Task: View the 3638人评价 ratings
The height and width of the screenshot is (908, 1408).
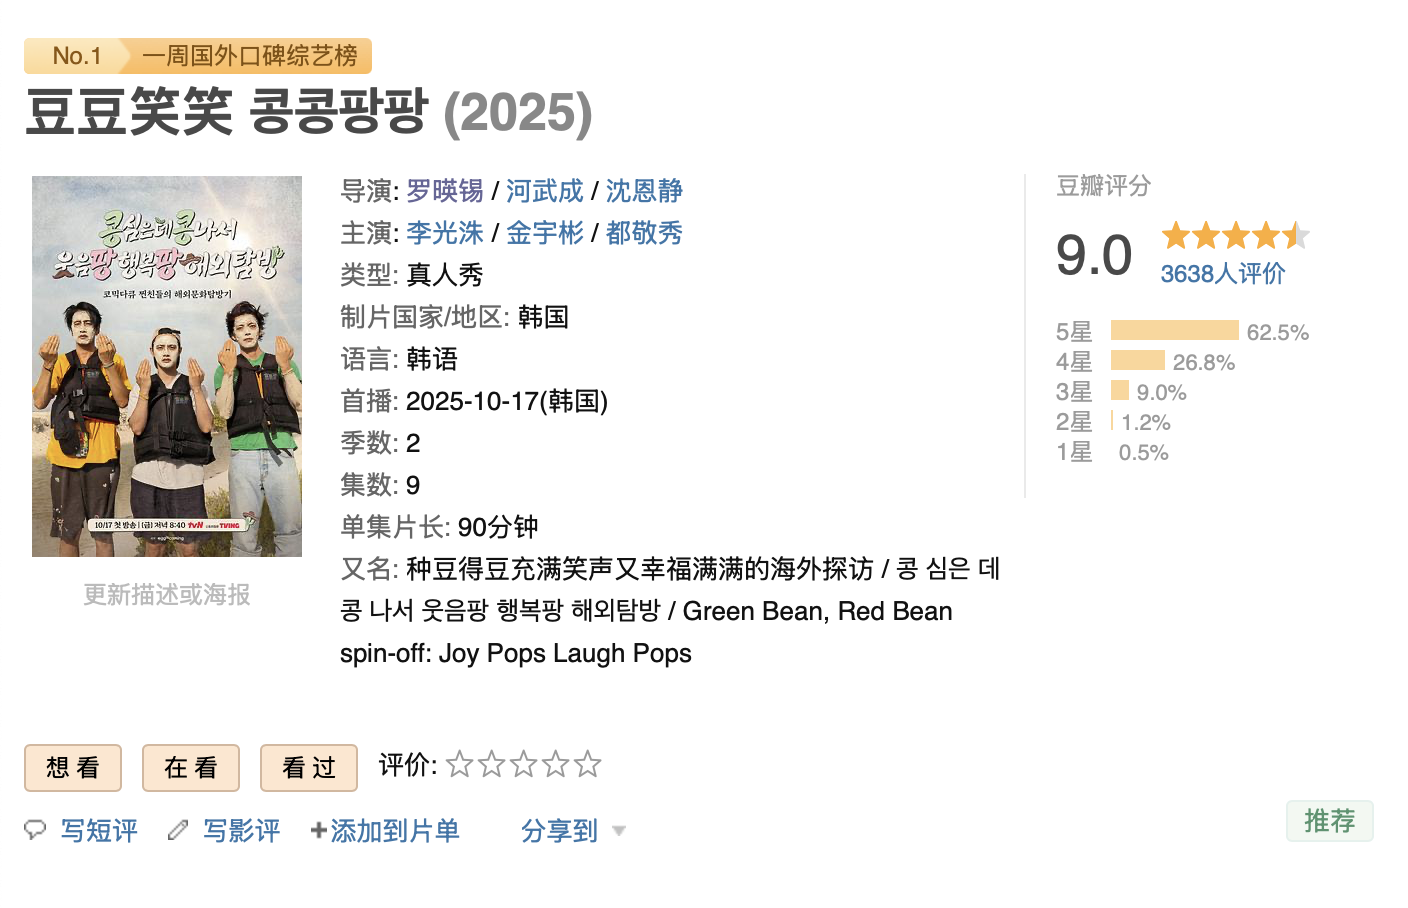Action: [x=1222, y=274]
